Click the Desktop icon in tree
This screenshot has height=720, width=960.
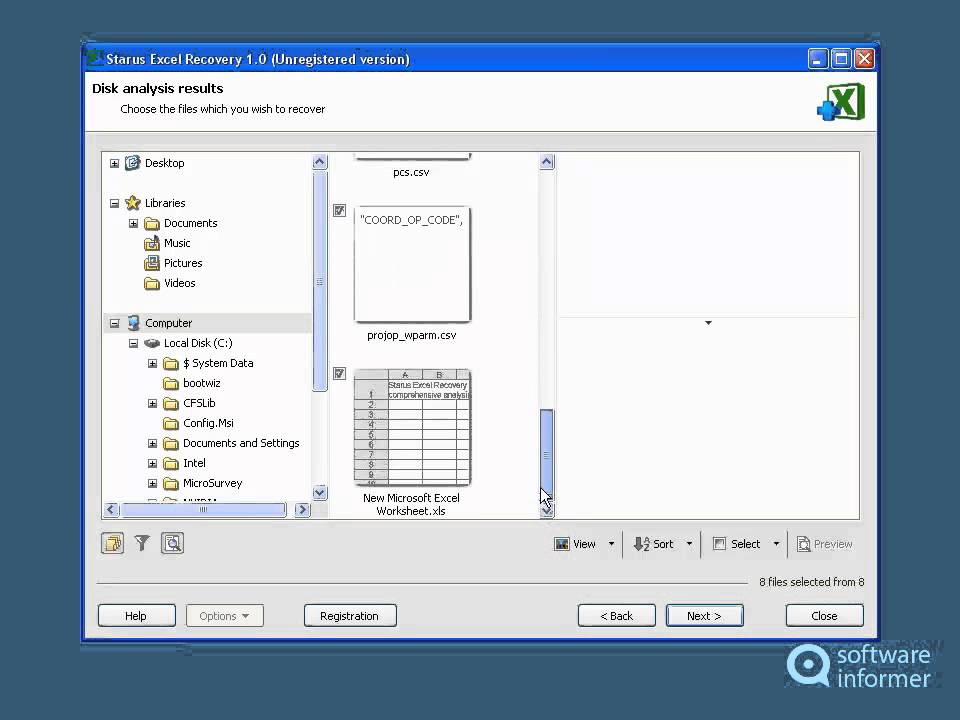pos(133,163)
